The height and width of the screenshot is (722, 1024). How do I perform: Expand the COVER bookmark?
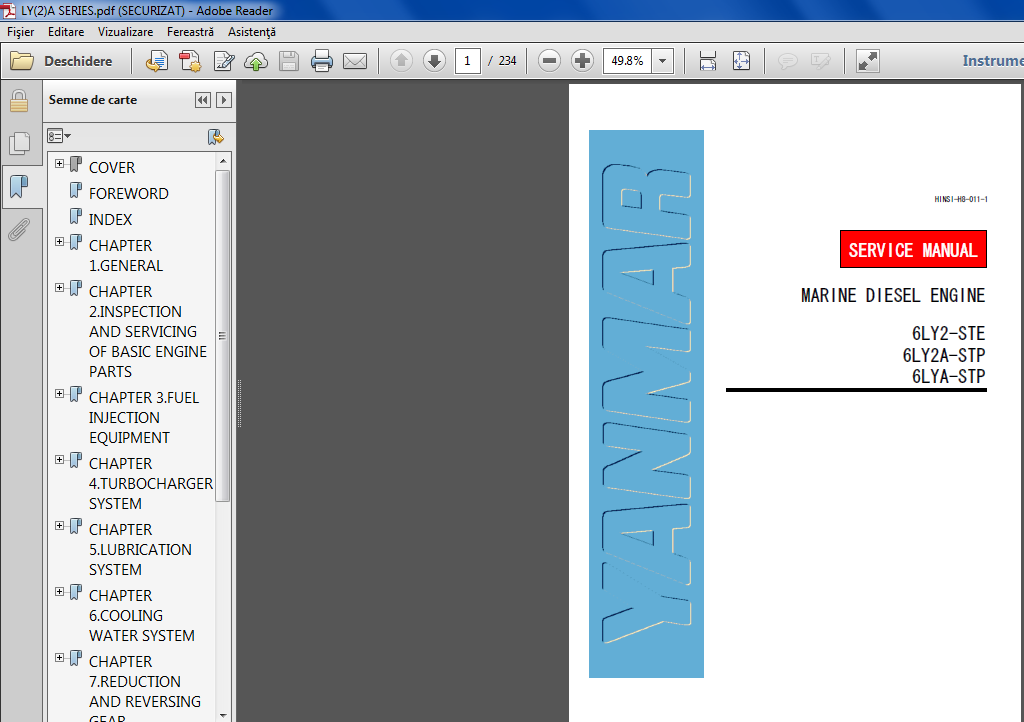point(59,163)
